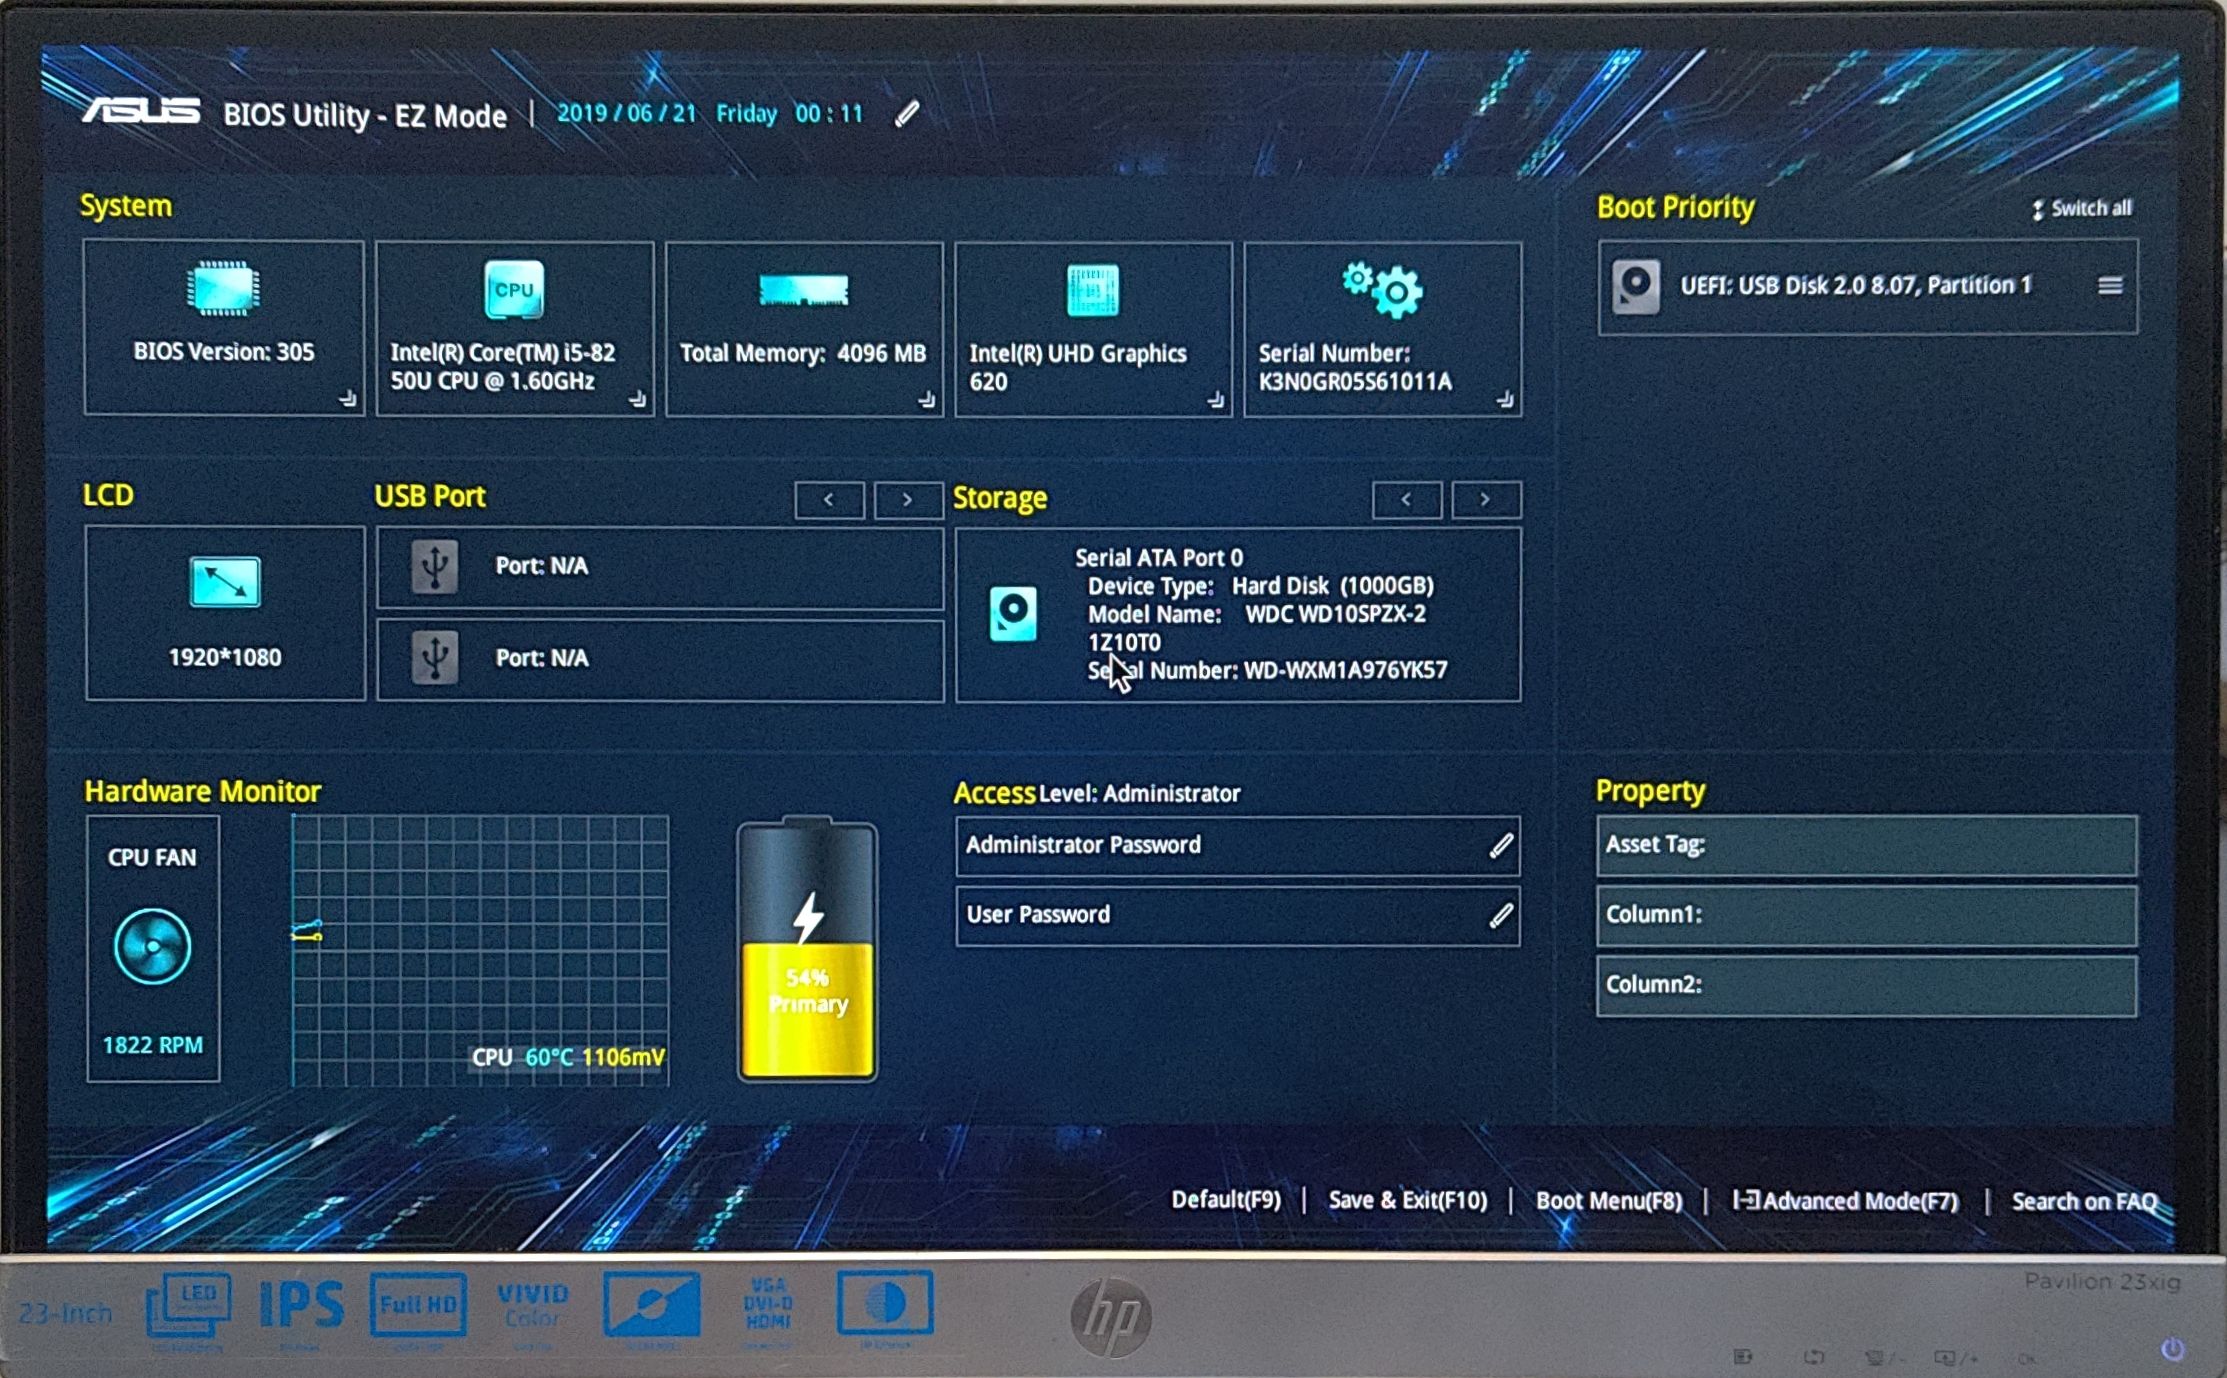Click the CPU fan icon
The image size is (2227, 1378).
tap(152, 946)
